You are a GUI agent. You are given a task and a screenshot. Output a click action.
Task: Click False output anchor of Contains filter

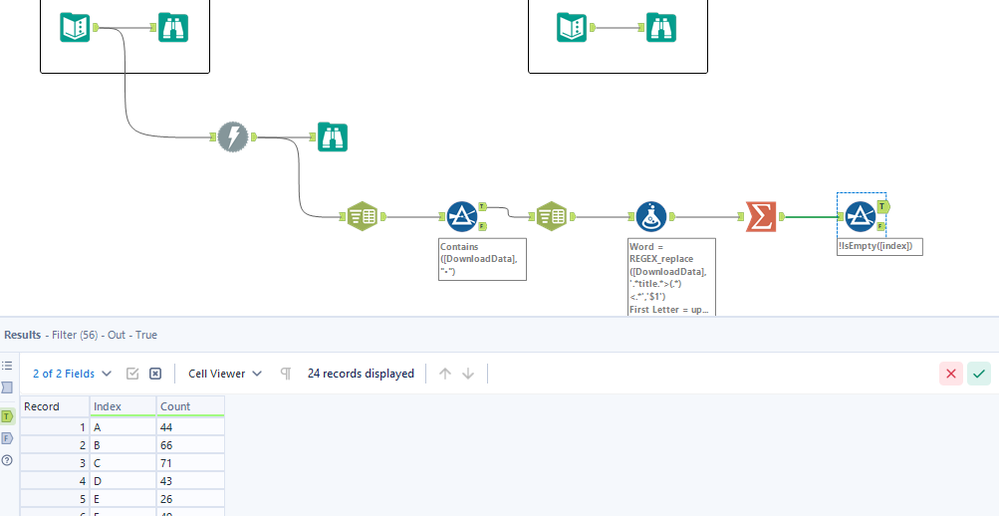pyautogui.click(x=482, y=226)
